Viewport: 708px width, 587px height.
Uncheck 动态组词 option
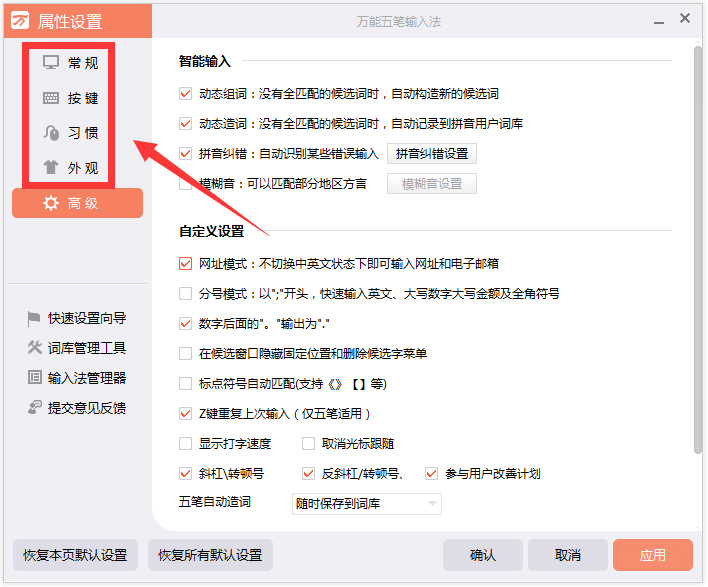click(x=185, y=93)
